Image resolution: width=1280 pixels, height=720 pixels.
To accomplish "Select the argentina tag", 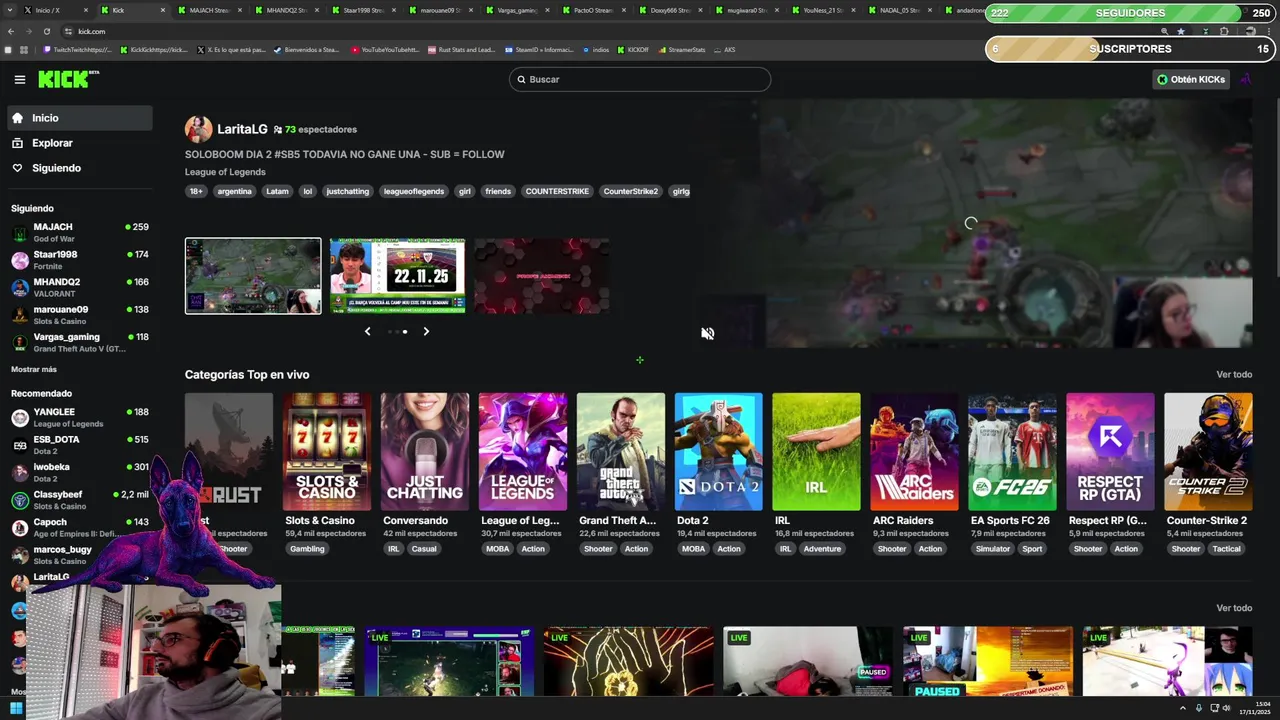I will point(234,191).
